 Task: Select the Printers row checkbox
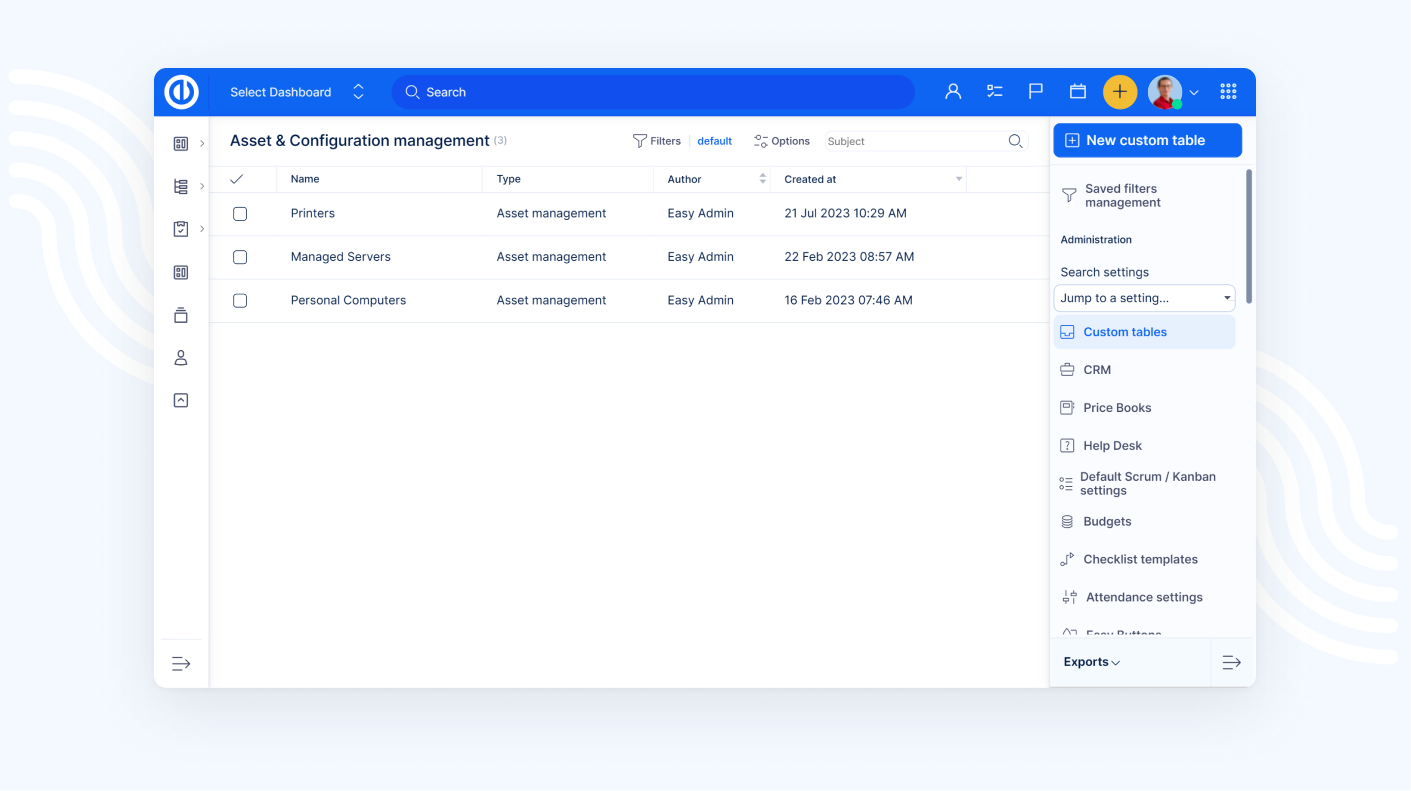[240, 214]
